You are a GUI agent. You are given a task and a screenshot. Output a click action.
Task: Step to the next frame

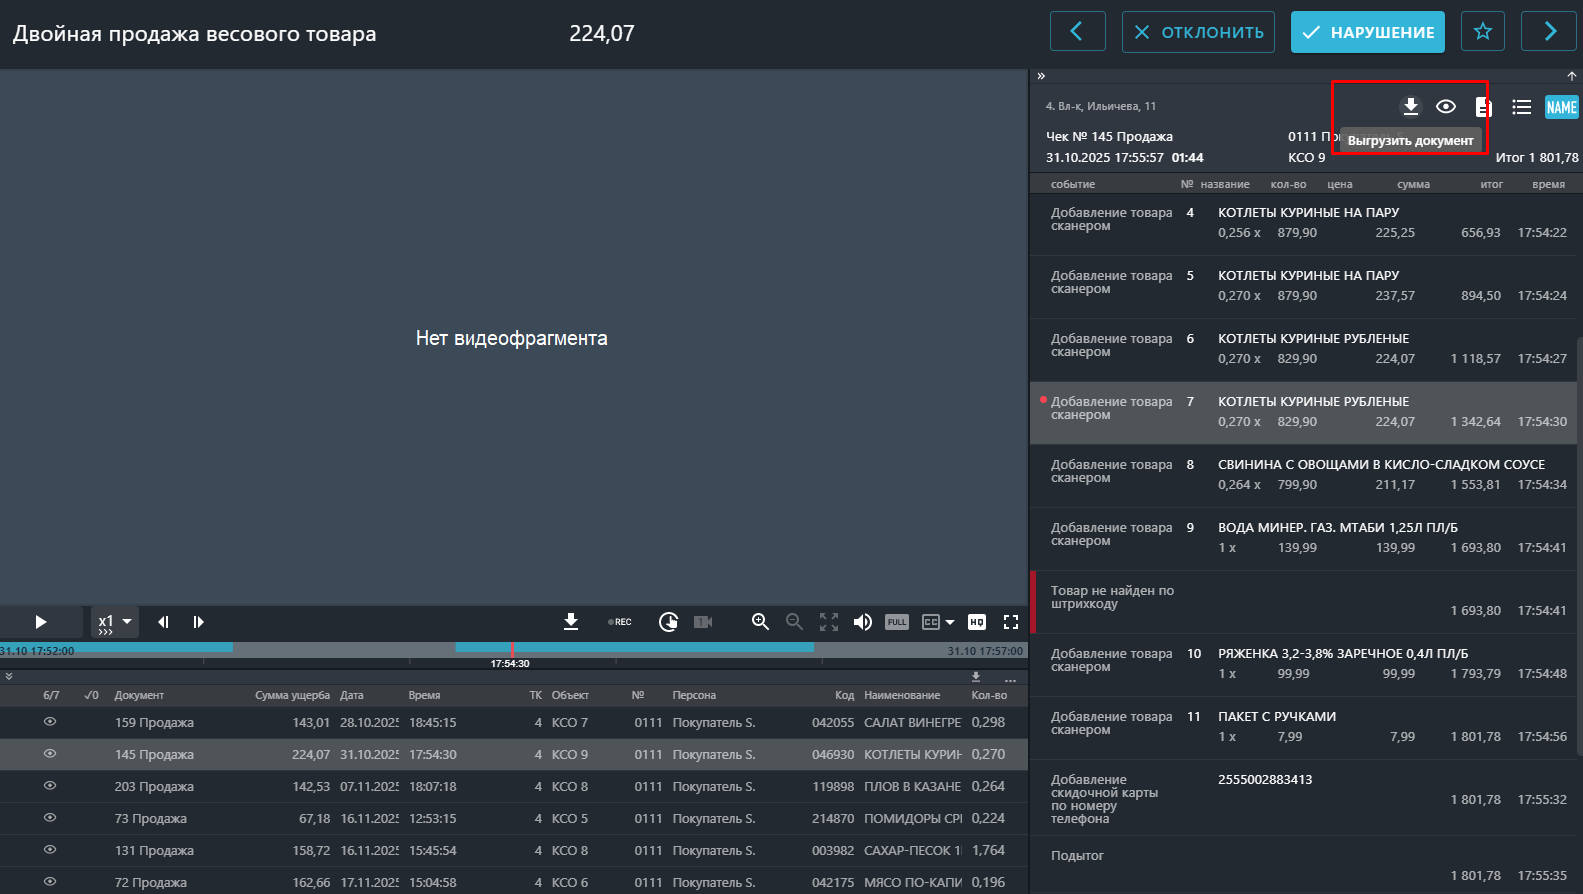tap(198, 622)
